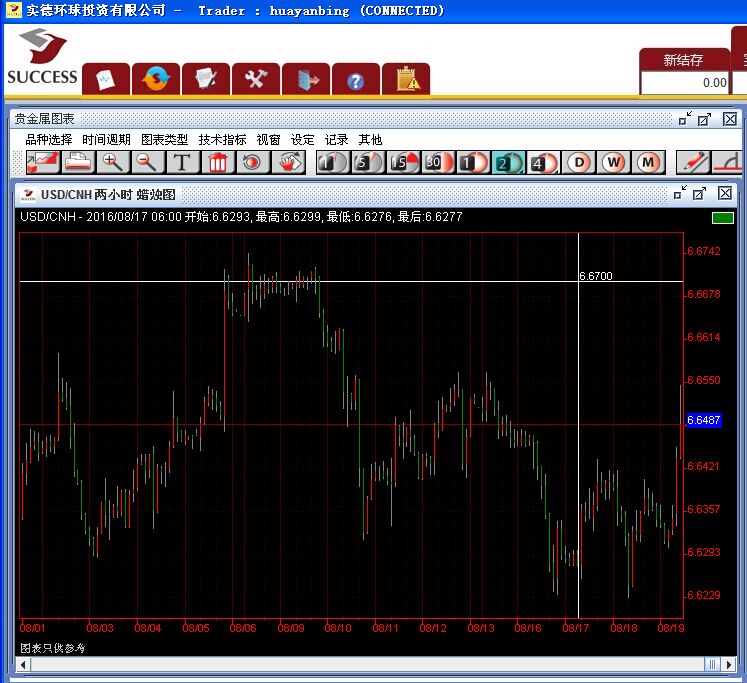Maximize the USD/CNH chart window
The height and width of the screenshot is (683, 747).
point(699,193)
